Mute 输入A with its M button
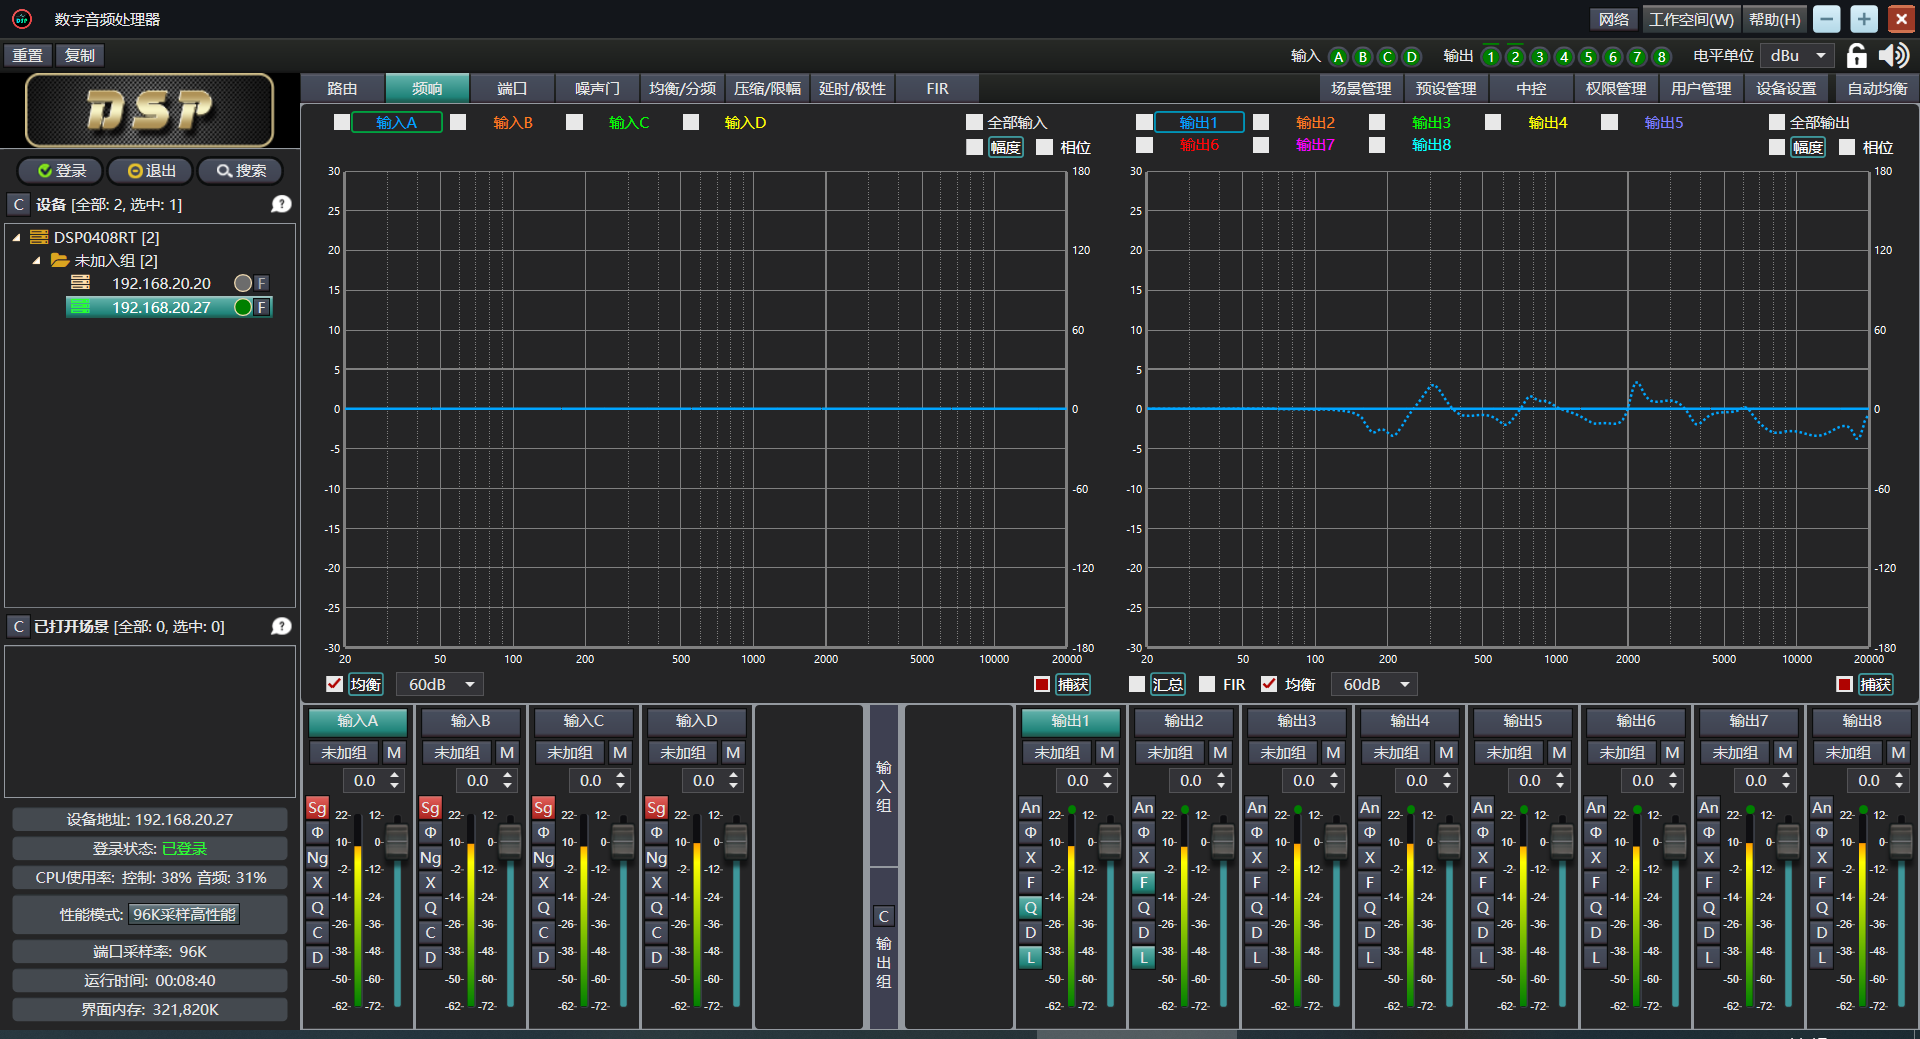 [394, 753]
